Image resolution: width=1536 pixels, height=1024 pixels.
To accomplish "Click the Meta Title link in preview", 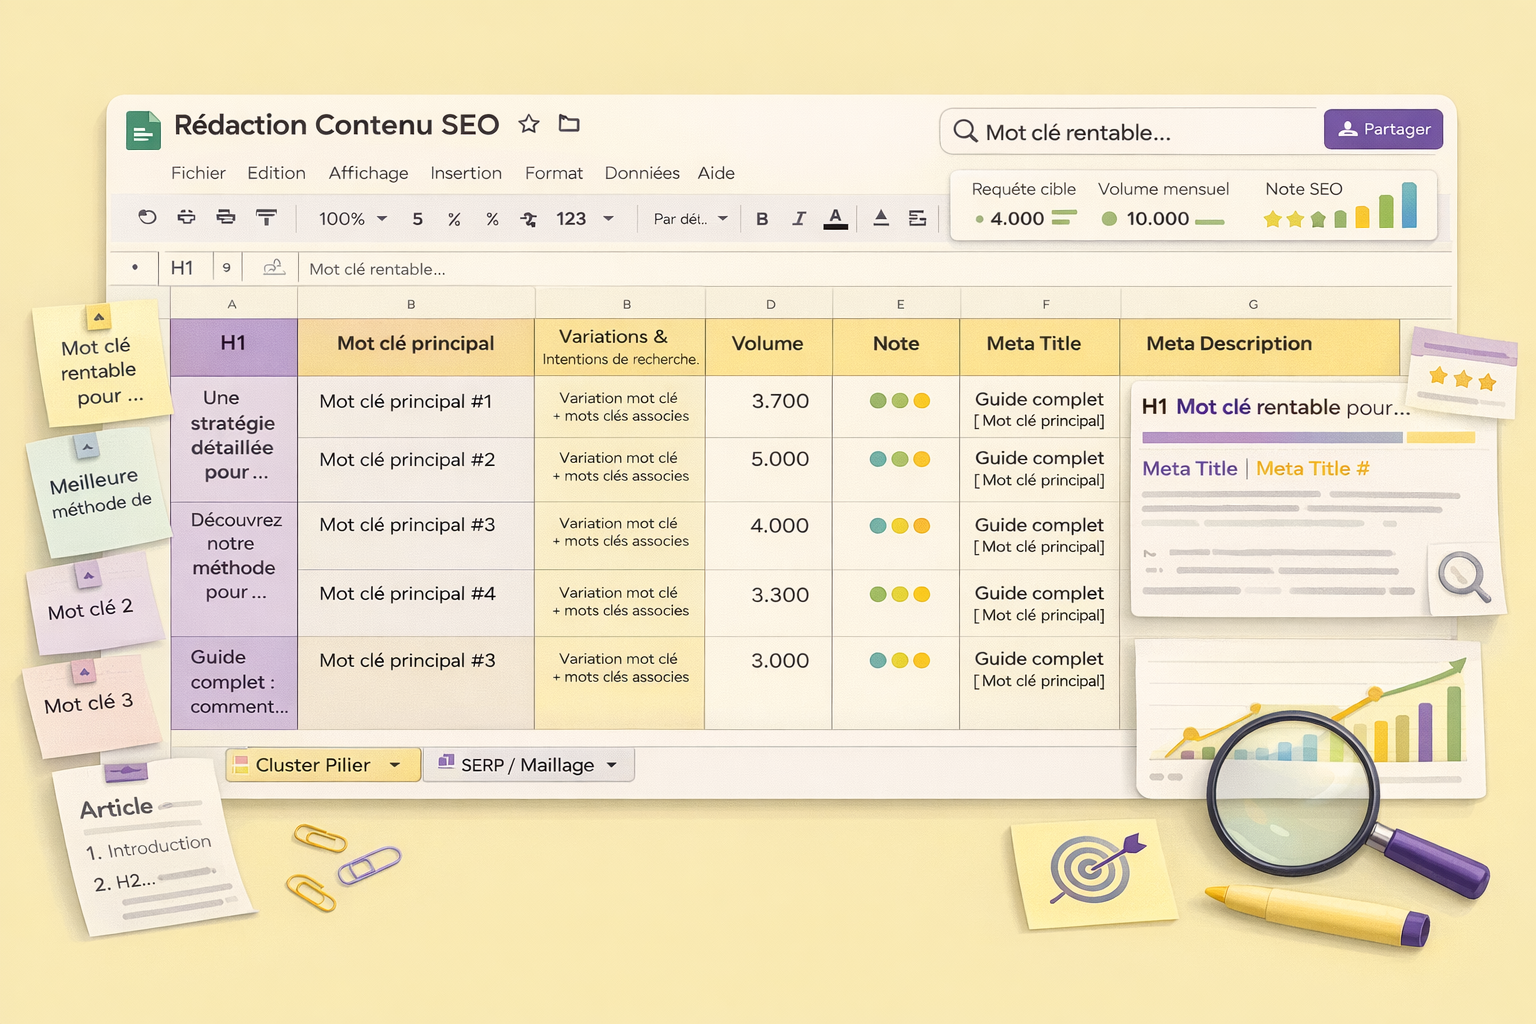I will click(1189, 469).
